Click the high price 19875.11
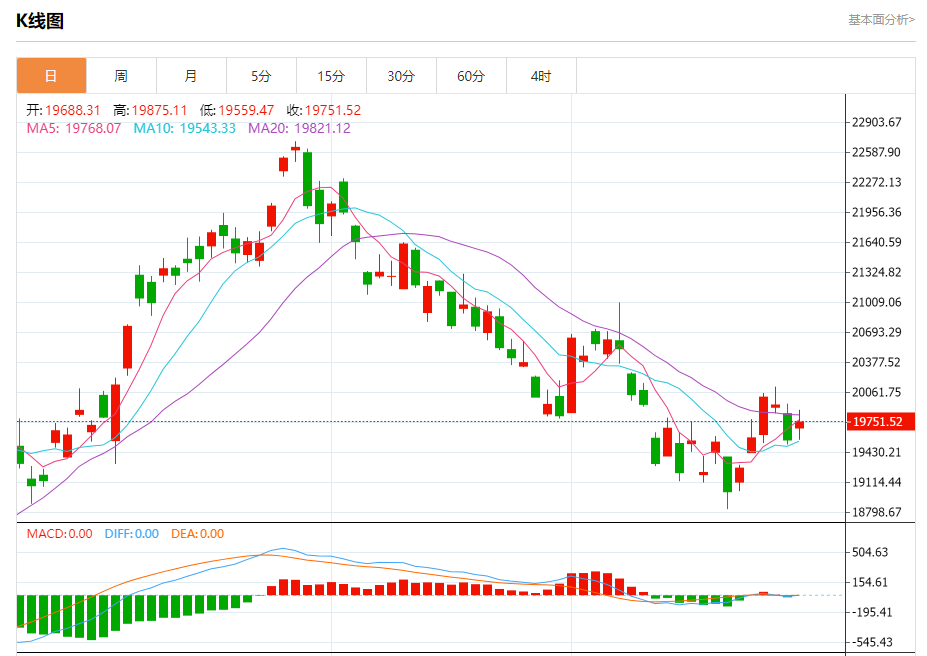927x656 pixels. 159,111
